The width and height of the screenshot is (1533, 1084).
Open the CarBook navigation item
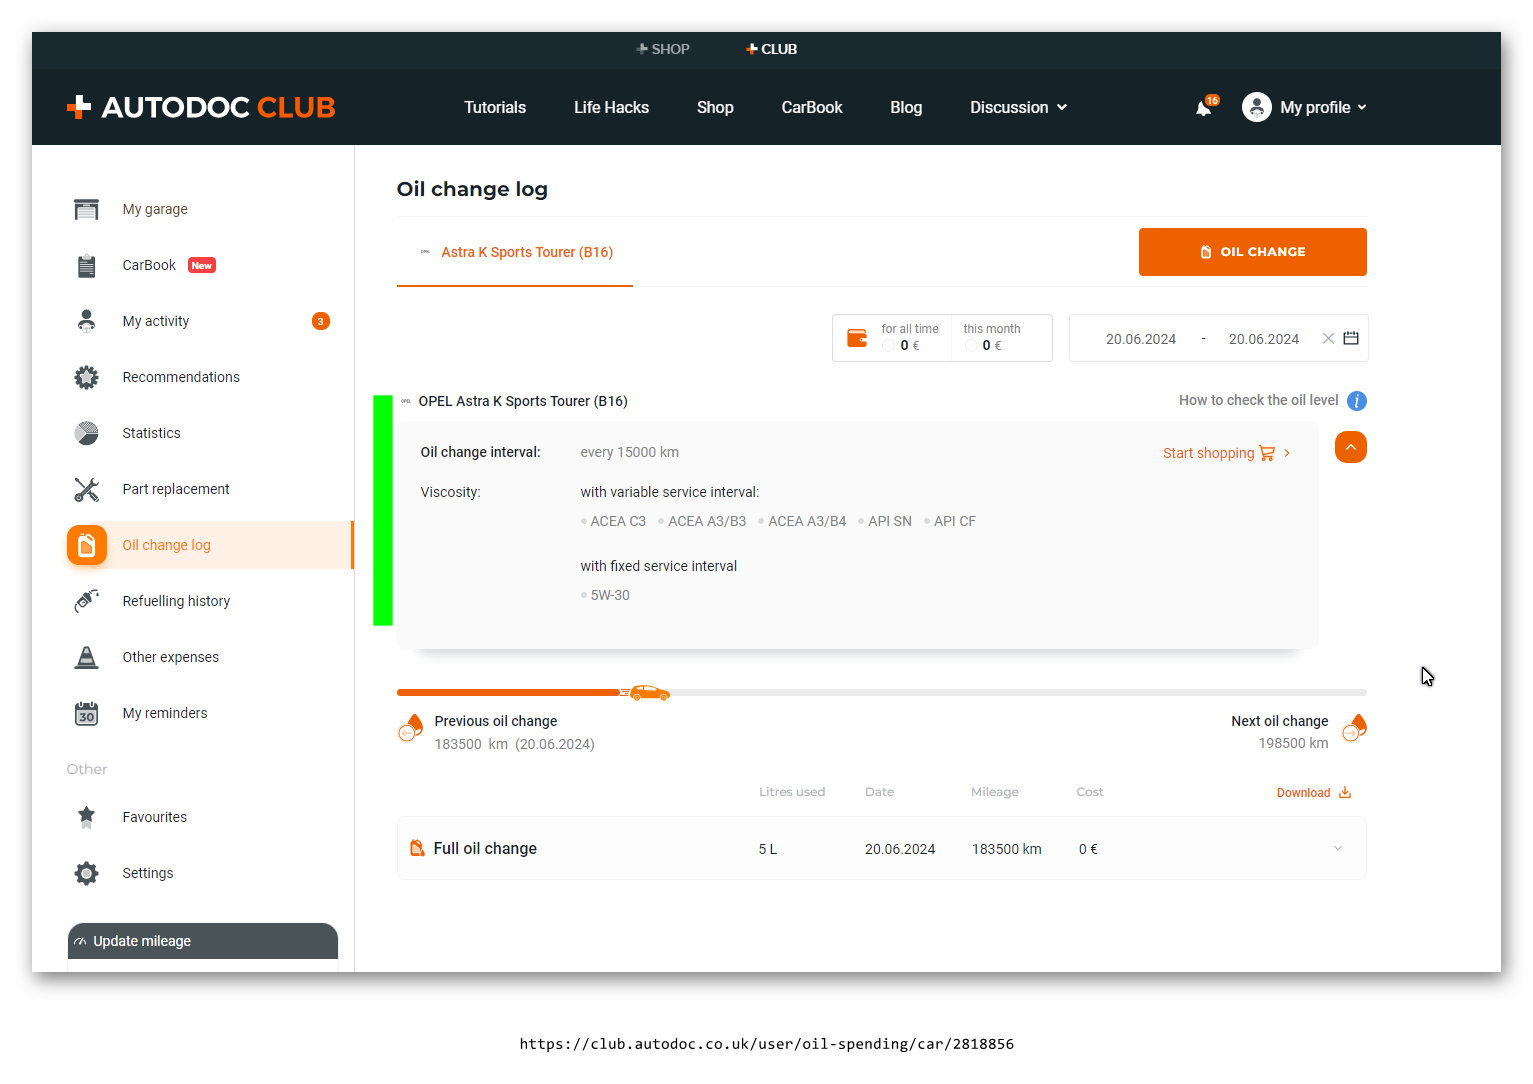coord(812,107)
